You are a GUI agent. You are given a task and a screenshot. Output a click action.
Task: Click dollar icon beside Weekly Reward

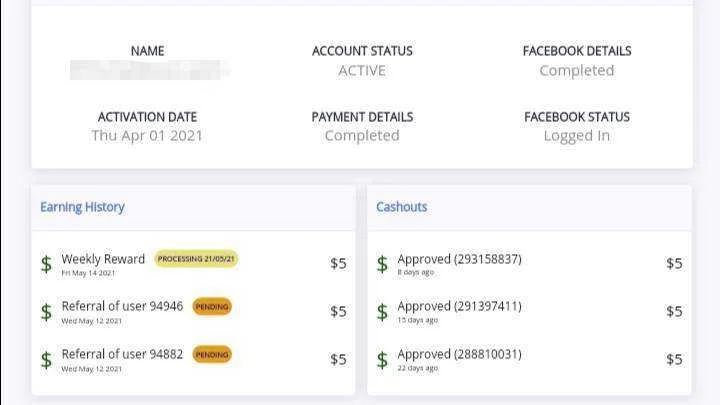pos(46,264)
